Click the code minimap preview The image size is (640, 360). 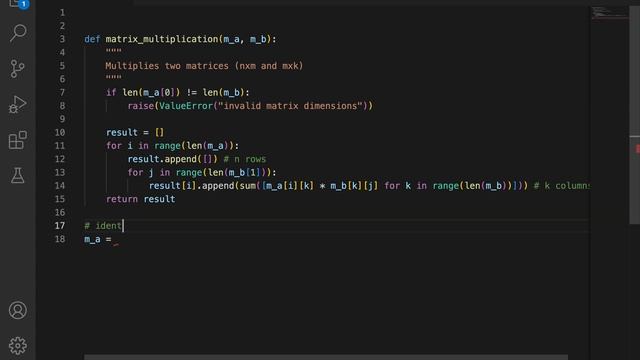[x=609, y=13]
